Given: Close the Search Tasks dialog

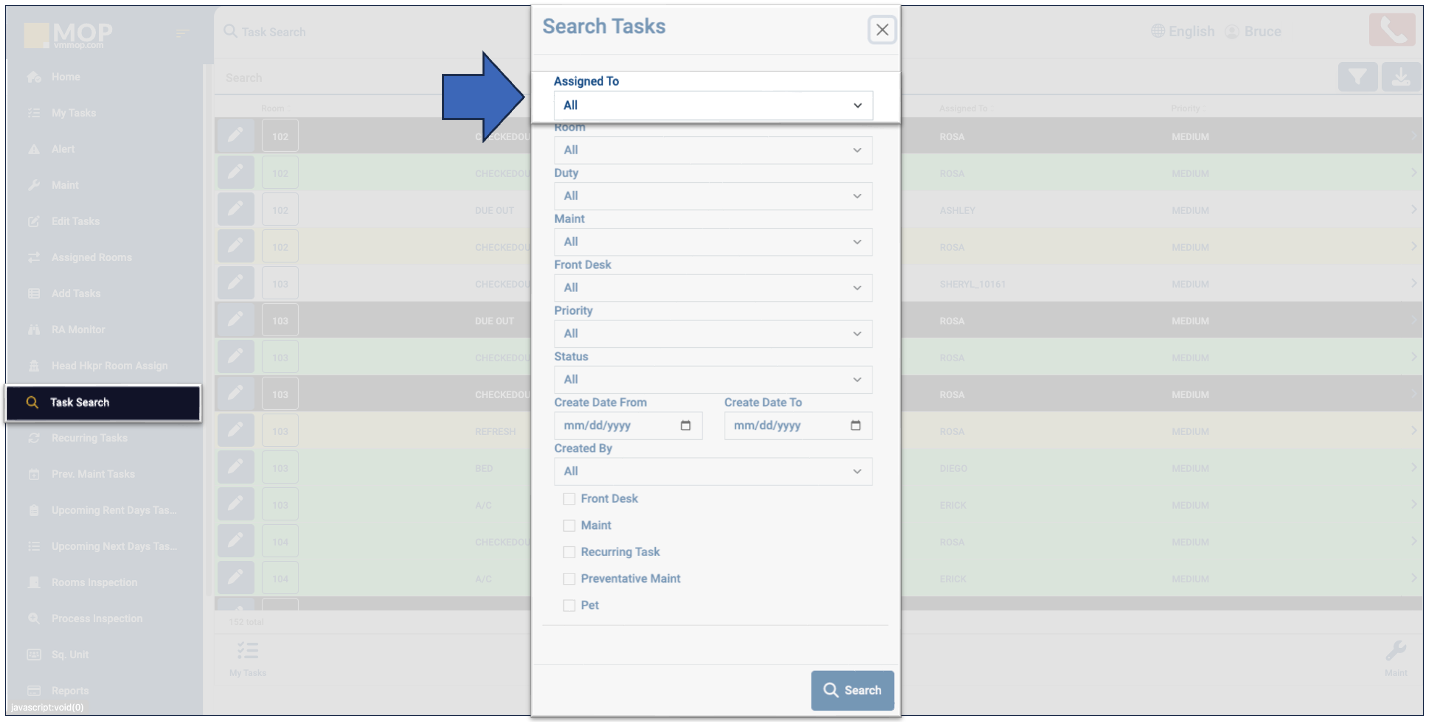Looking at the screenshot, I should click(881, 30).
